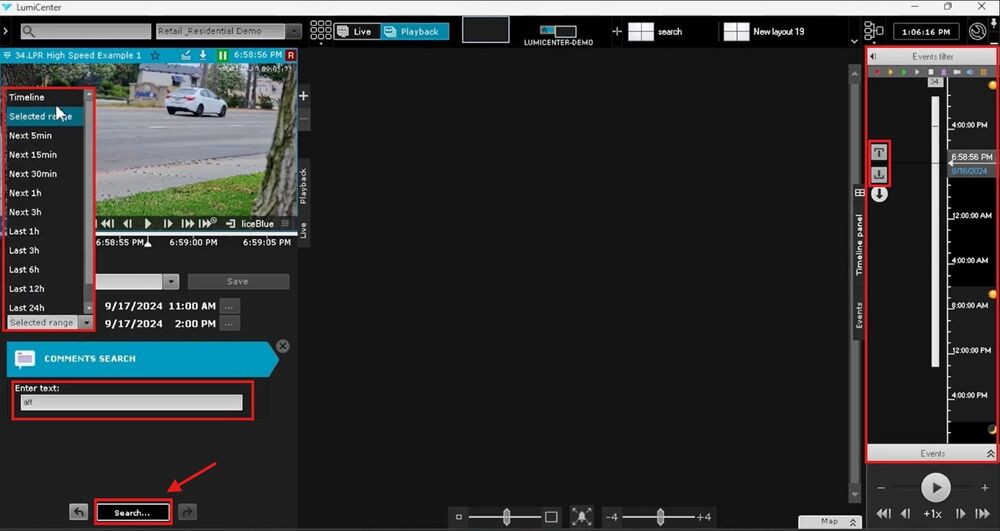Image resolution: width=1000 pixels, height=531 pixels.
Task: Open the camera grid layout icon
Action: (321, 31)
